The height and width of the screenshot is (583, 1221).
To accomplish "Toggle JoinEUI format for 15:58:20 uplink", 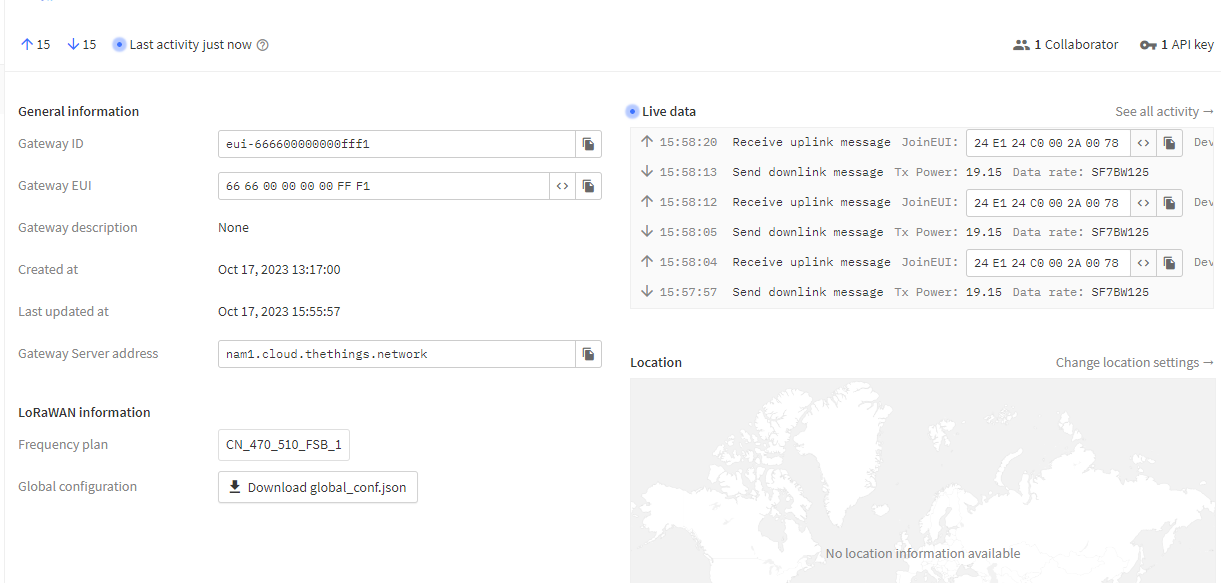I will [1144, 143].
